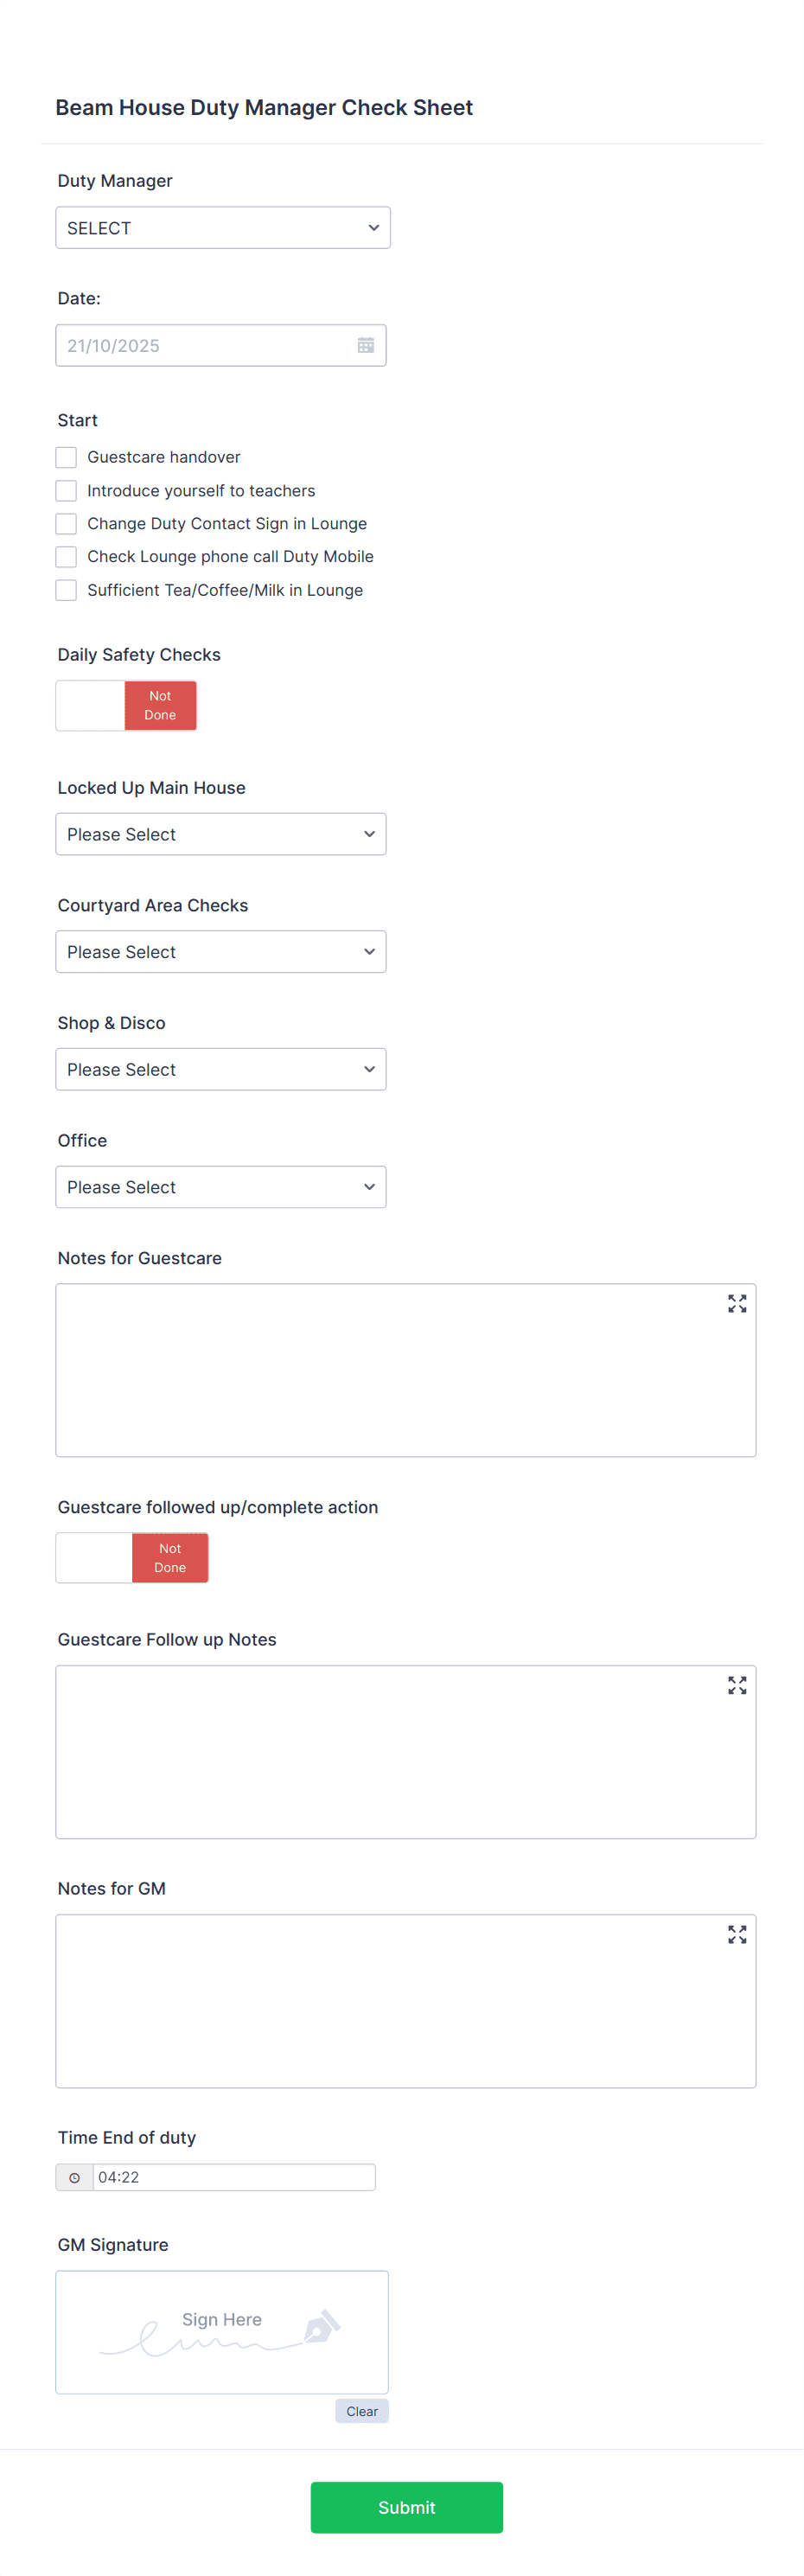Toggle Guestcare followed up/complete action switch
Screen dimensions: 804x2576
tap(95, 1557)
